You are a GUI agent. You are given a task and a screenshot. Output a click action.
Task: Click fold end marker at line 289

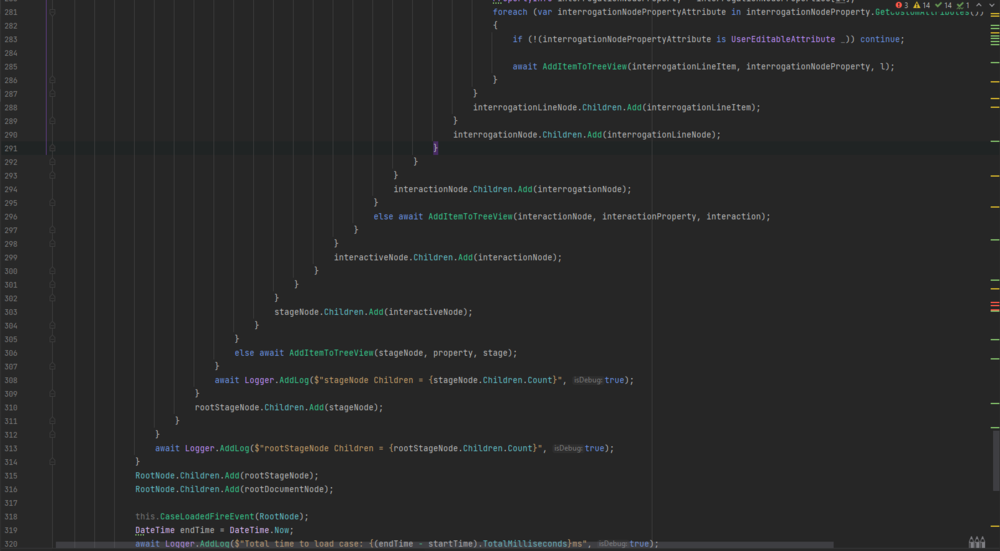click(x=52, y=121)
